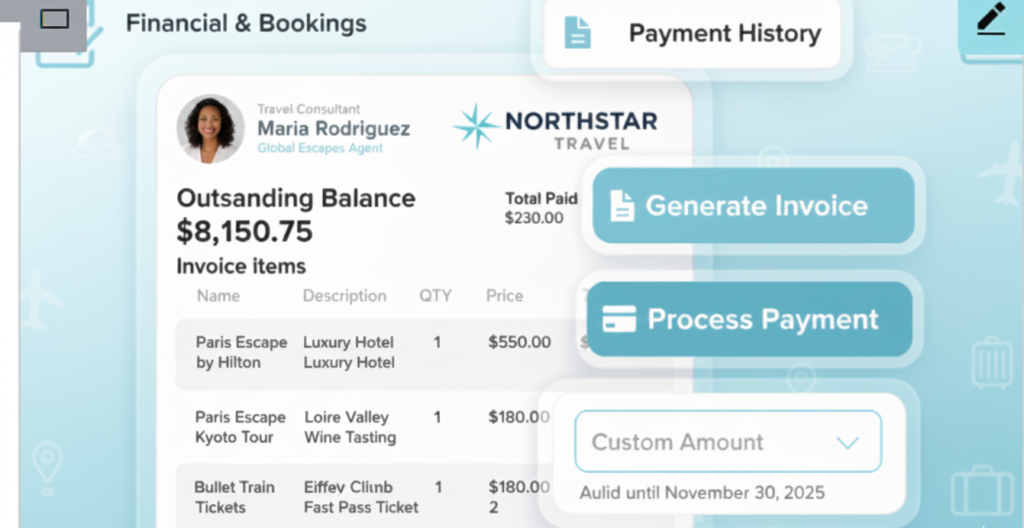Image resolution: width=1024 pixels, height=528 pixels.
Task: Click the pencil edit icon
Action: [x=990, y=20]
